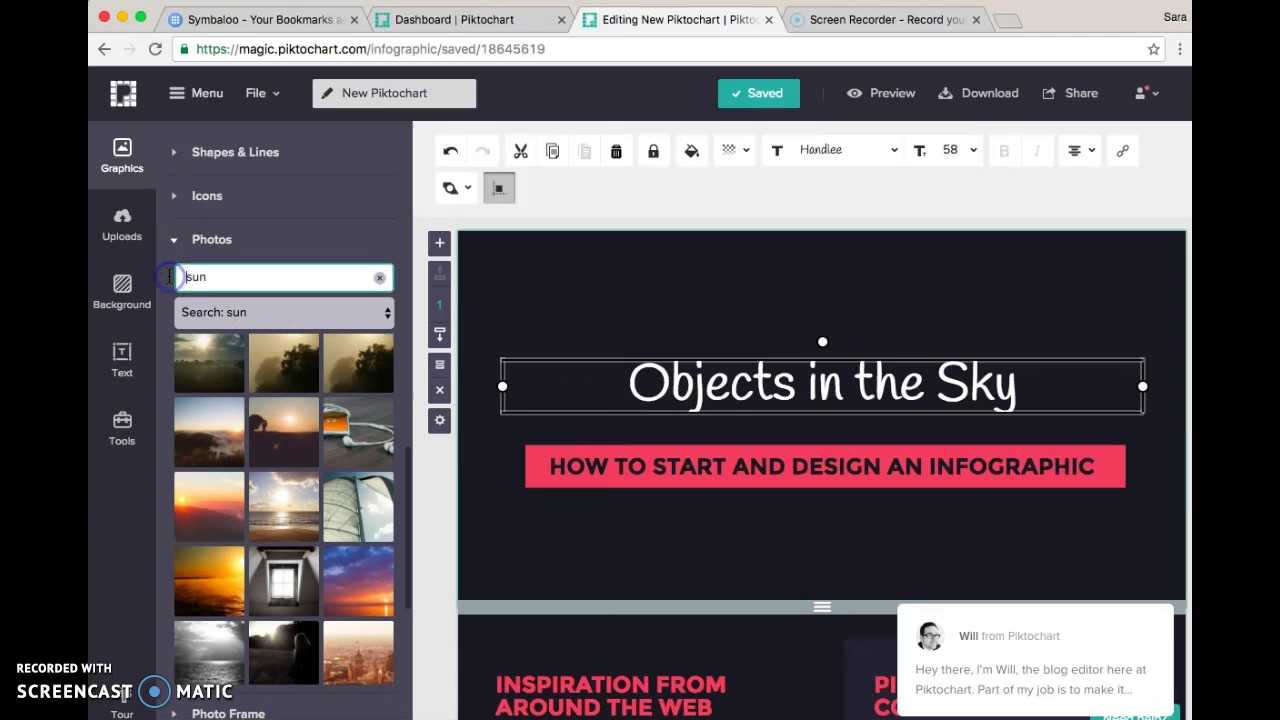This screenshot has height=720, width=1280.
Task: Click the Saved button
Action: (759, 93)
